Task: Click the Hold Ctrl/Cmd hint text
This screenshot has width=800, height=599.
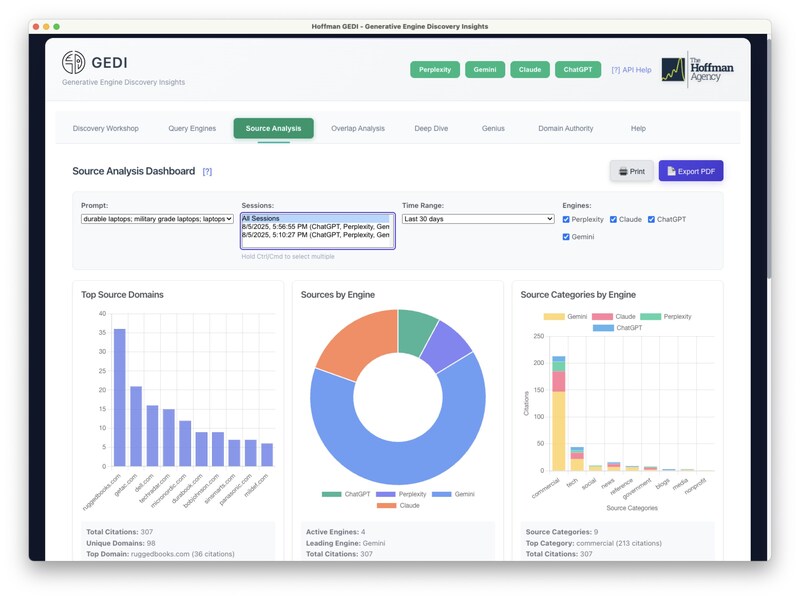Action: 288,257
